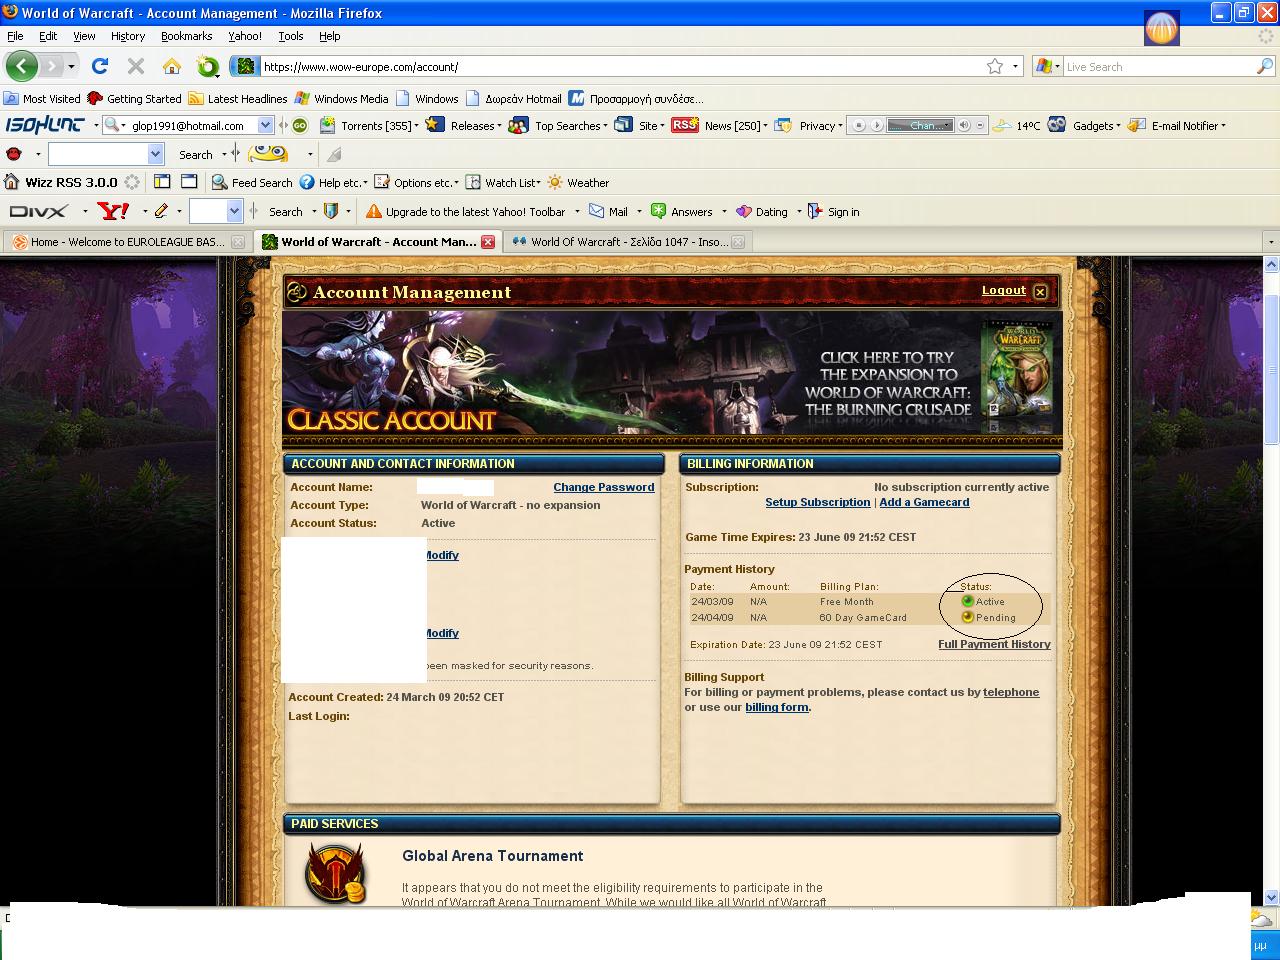Screen dimensions: 1280x960
Task: Click Sign in on the Yahoo toolbar
Action: pyautogui.click(x=833, y=211)
